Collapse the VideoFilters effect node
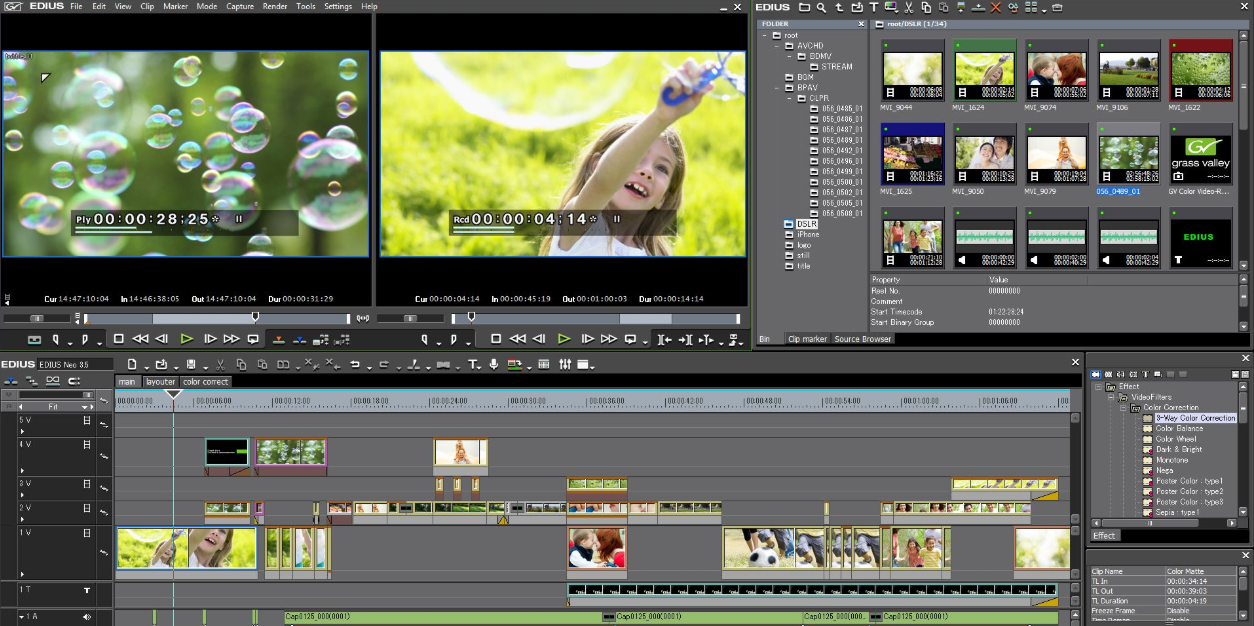The width and height of the screenshot is (1254, 626). [1110, 397]
